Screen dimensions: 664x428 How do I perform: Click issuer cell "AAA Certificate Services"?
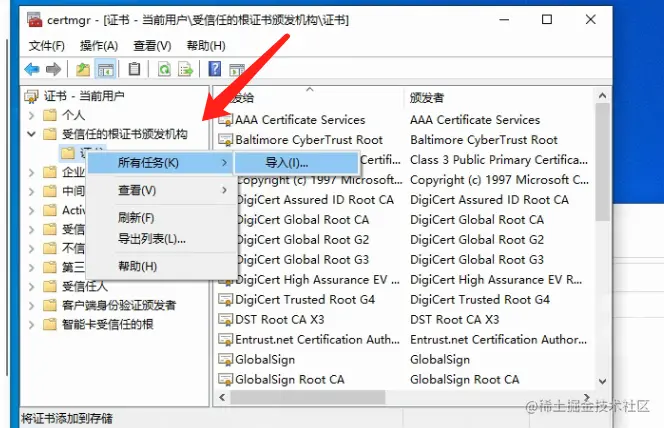[x=475, y=120]
